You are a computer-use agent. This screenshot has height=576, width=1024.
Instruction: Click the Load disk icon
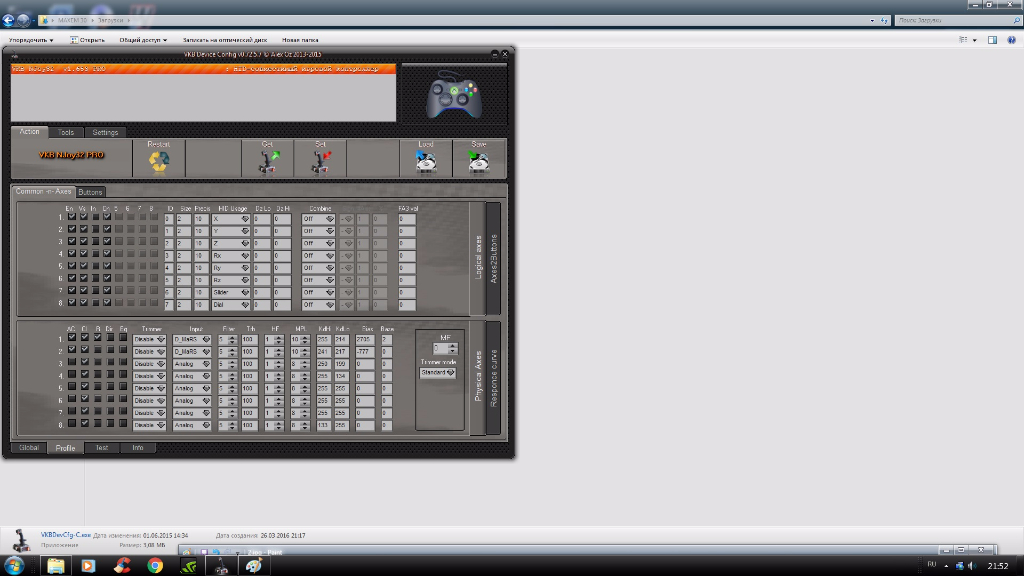click(426, 161)
